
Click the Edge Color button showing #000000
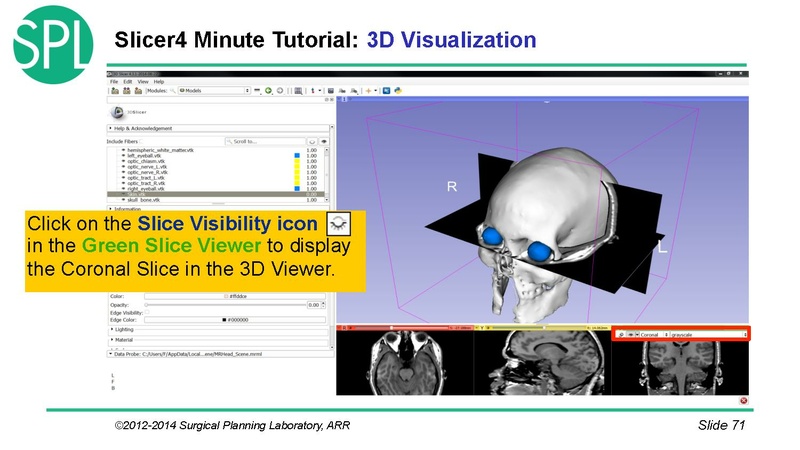pos(235,320)
